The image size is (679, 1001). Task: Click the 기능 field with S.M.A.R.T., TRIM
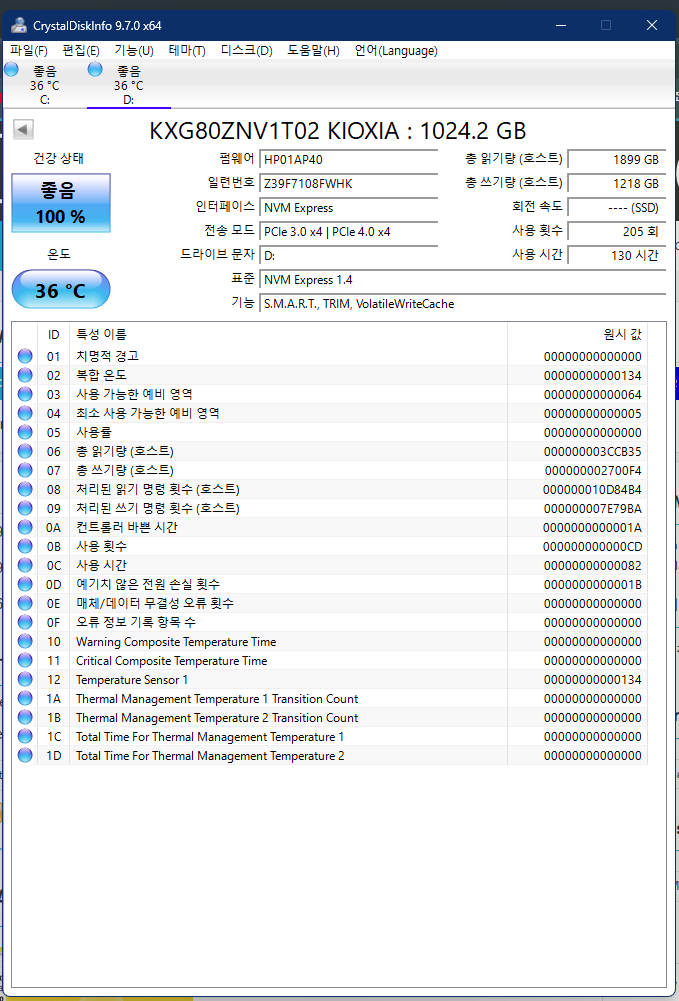pyautogui.click(x=463, y=304)
